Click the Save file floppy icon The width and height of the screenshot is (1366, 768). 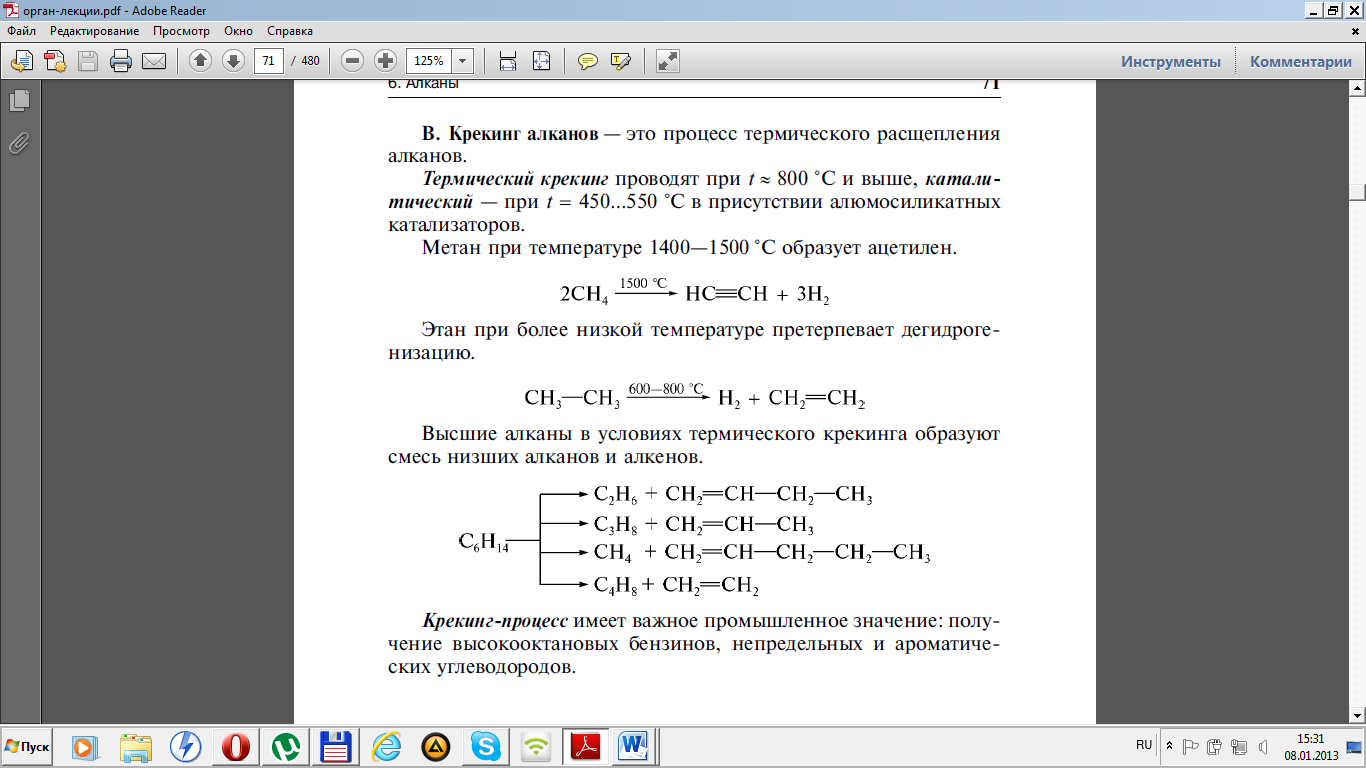coord(88,61)
